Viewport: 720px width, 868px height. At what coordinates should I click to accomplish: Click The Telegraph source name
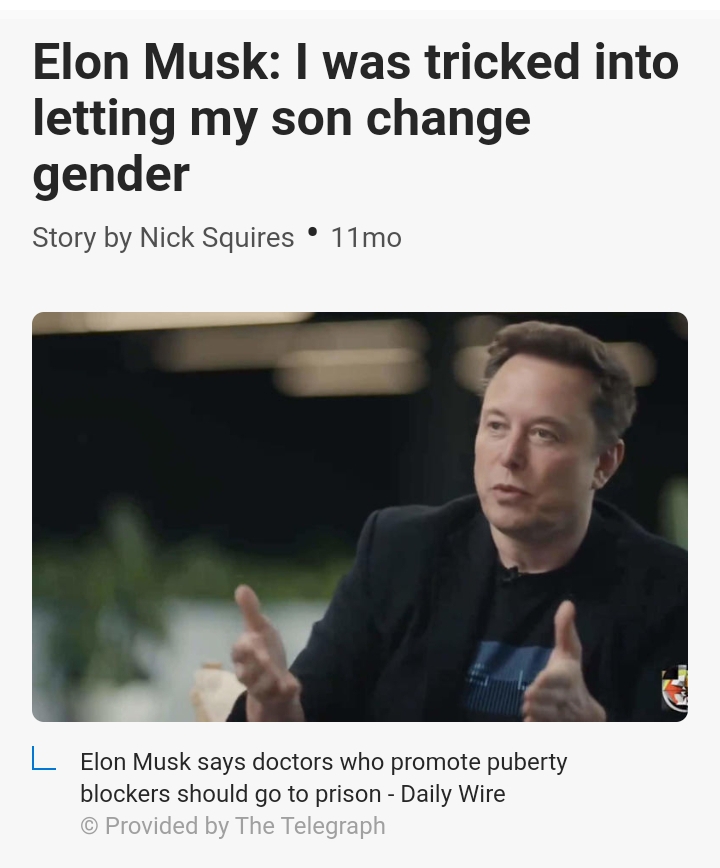[x=310, y=826]
